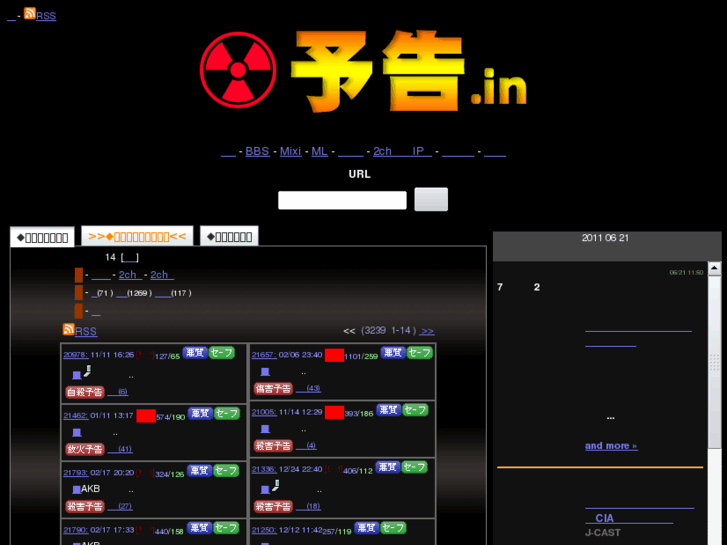Click blue 悪質 badge on post 21462
The width and height of the screenshot is (727, 545).
coord(200,413)
